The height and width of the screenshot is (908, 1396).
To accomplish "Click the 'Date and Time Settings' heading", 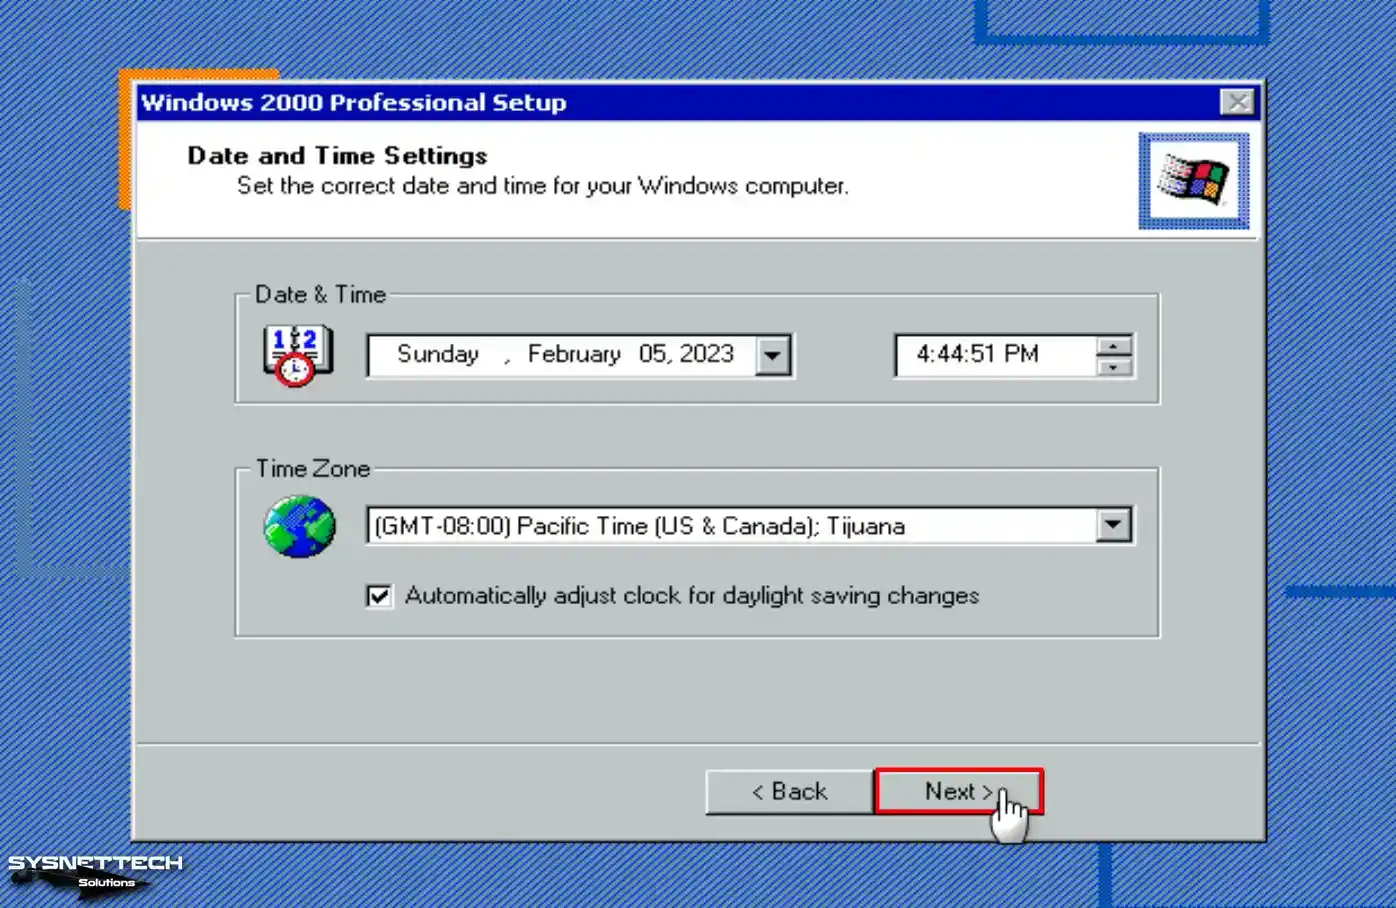I will point(337,156).
